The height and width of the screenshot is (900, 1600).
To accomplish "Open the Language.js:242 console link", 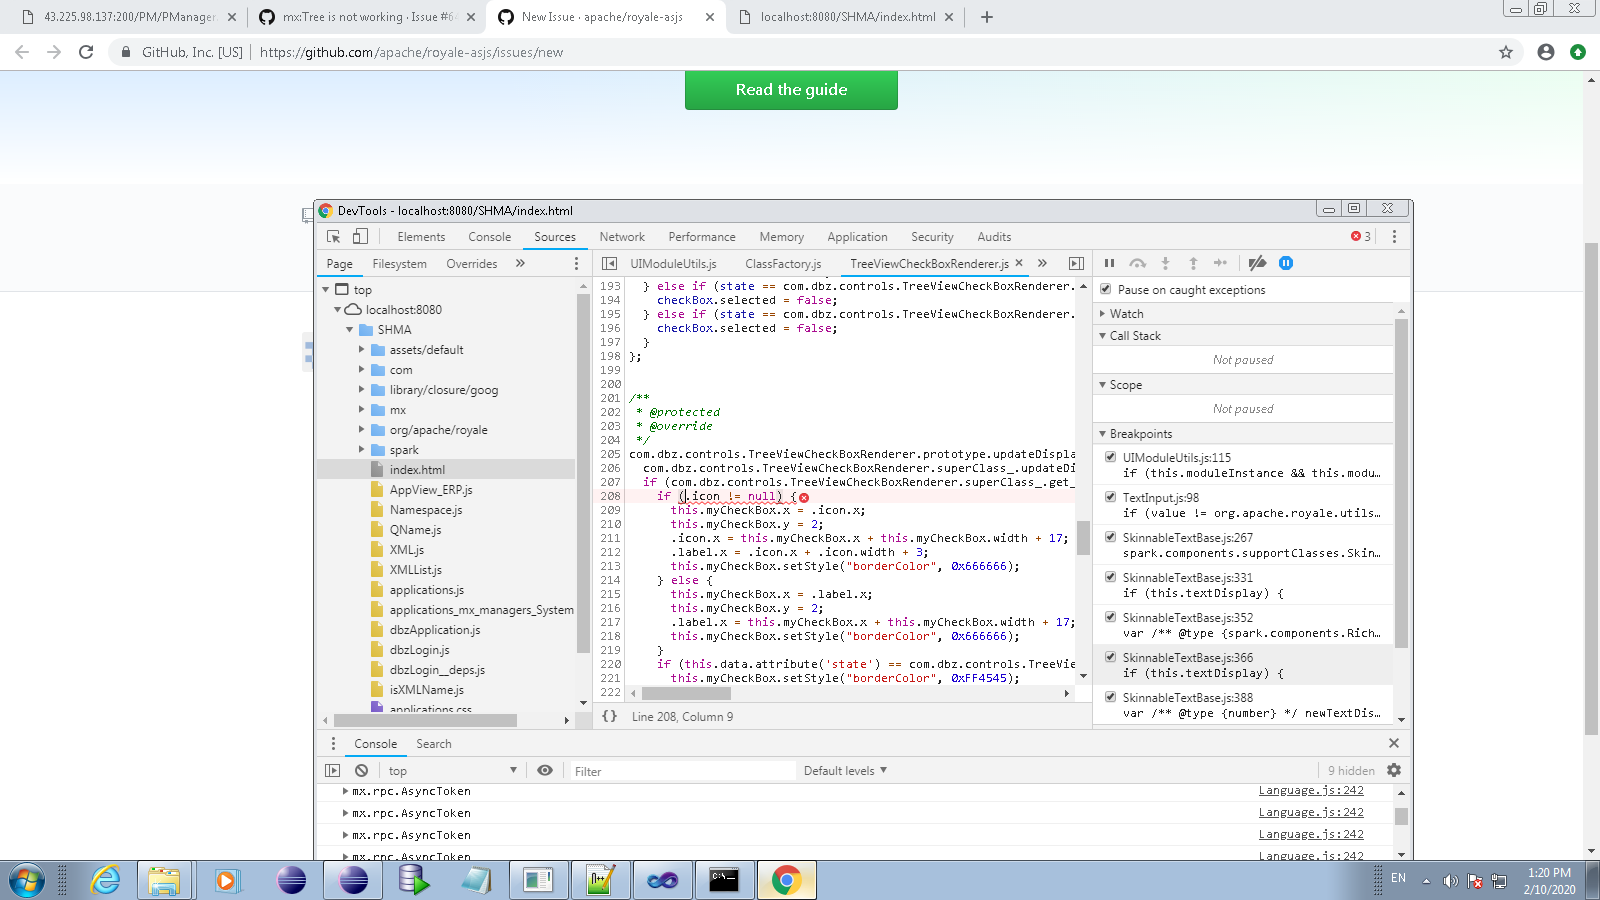I will click(x=1311, y=790).
